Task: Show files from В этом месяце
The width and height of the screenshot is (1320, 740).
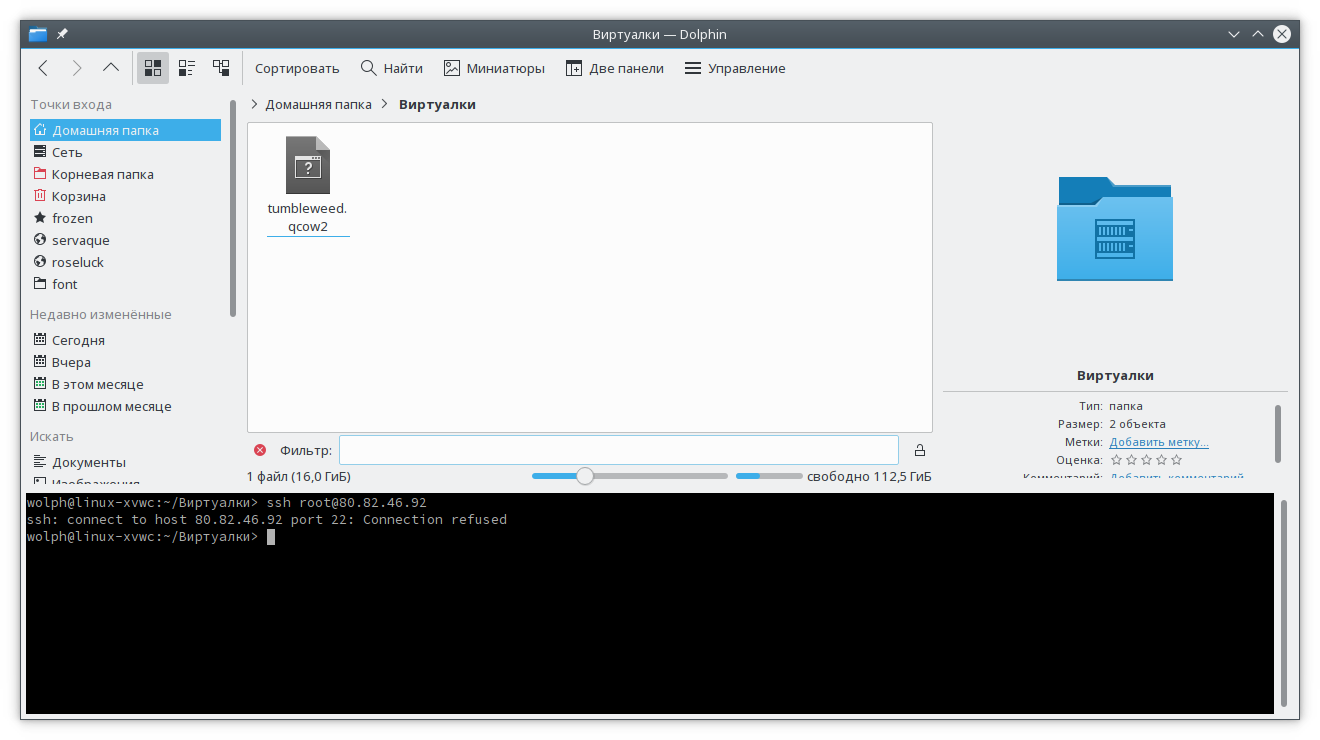Action: click(x=125, y=384)
